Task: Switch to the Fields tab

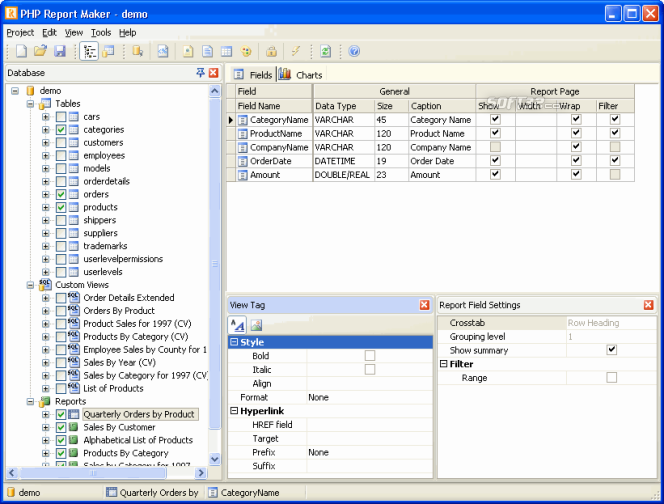Action: tap(253, 75)
